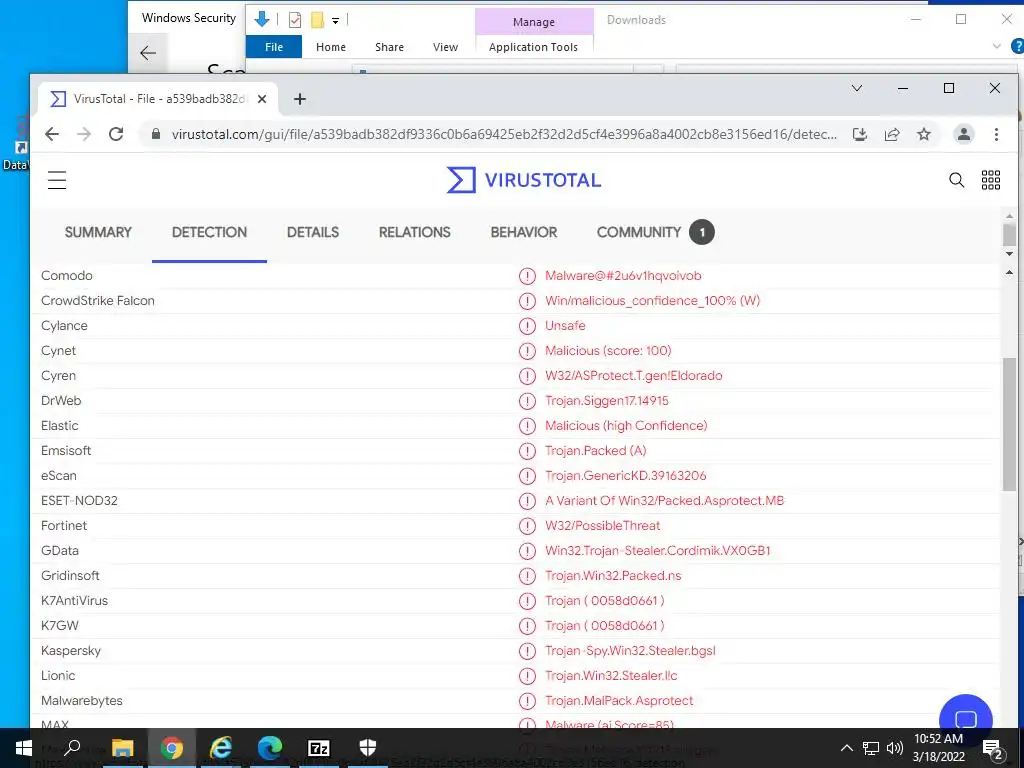Open 7-Zip from the taskbar
This screenshot has height=768, width=1024.
[319, 748]
